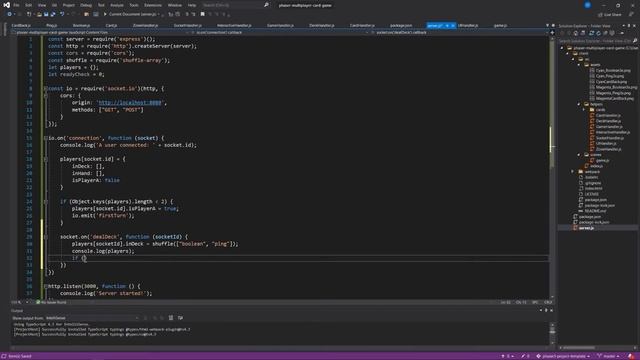Image resolution: width=640 pixels, height=360 pixels.
Task: Open the Extensions menu
Action: click(153, 5)
